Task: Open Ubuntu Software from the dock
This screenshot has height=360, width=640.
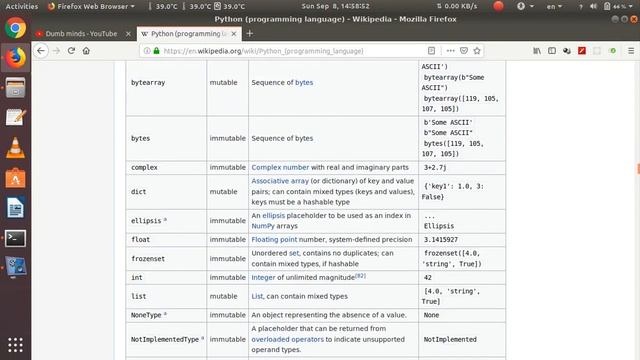Action: (x=16, y=178)
